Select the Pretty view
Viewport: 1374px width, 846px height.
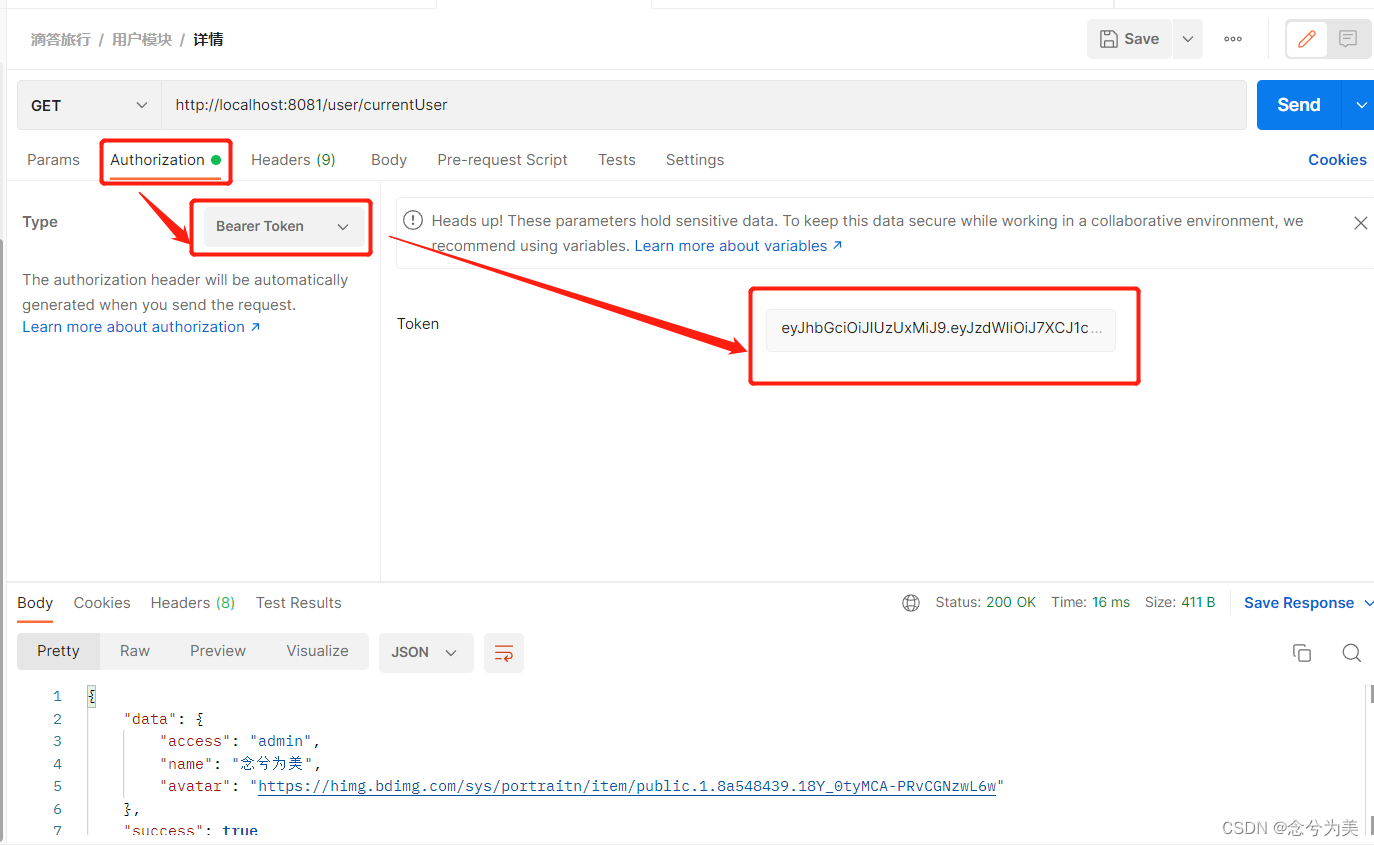pos(58,651)
